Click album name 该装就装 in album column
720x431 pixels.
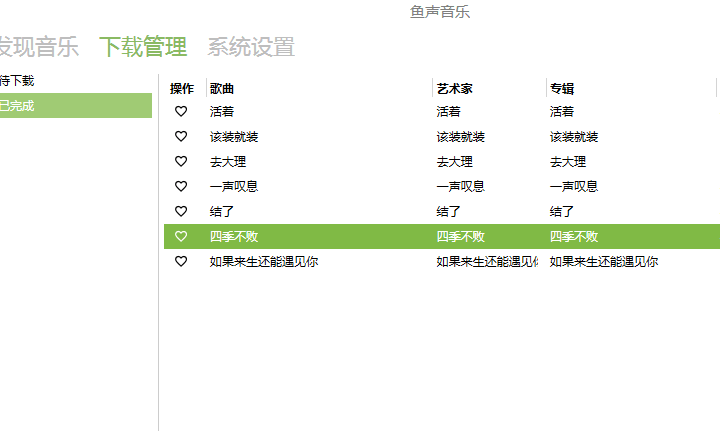click(573, 137)
